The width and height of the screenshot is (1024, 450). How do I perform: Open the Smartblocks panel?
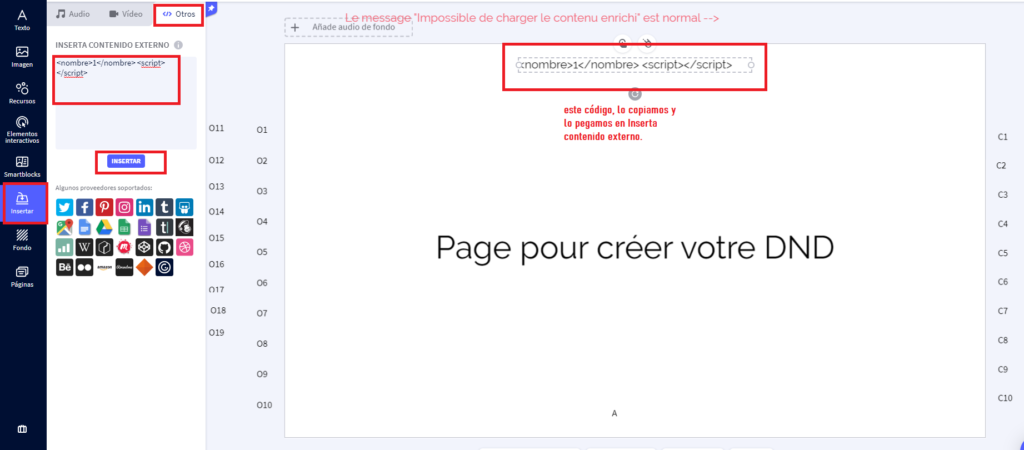[x=22, y=166]
